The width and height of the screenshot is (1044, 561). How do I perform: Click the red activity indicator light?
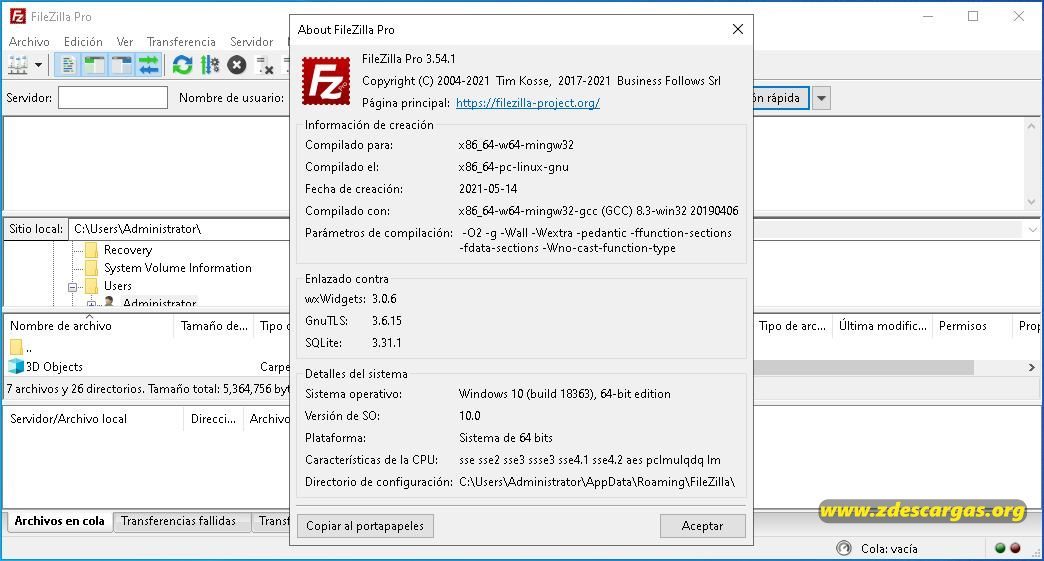pyautogui.click(x=1015, y=548)
